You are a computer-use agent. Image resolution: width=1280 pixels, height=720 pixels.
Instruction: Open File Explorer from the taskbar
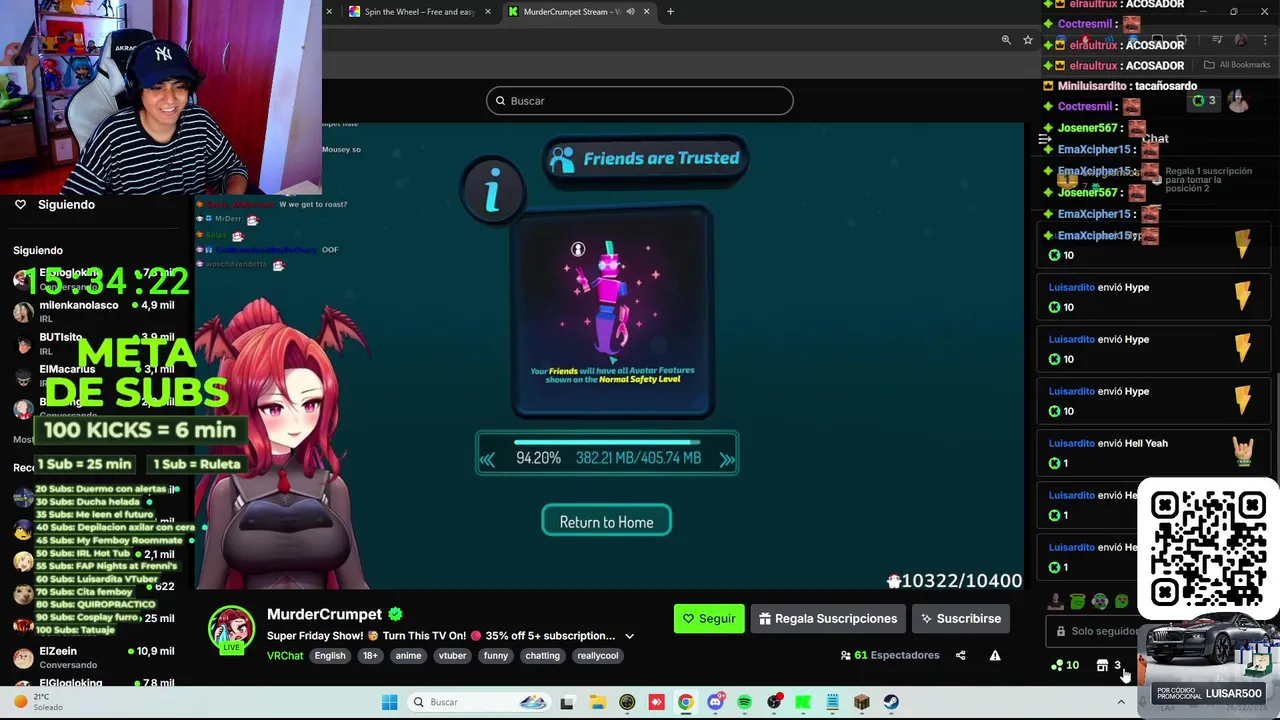click(597, 702)
